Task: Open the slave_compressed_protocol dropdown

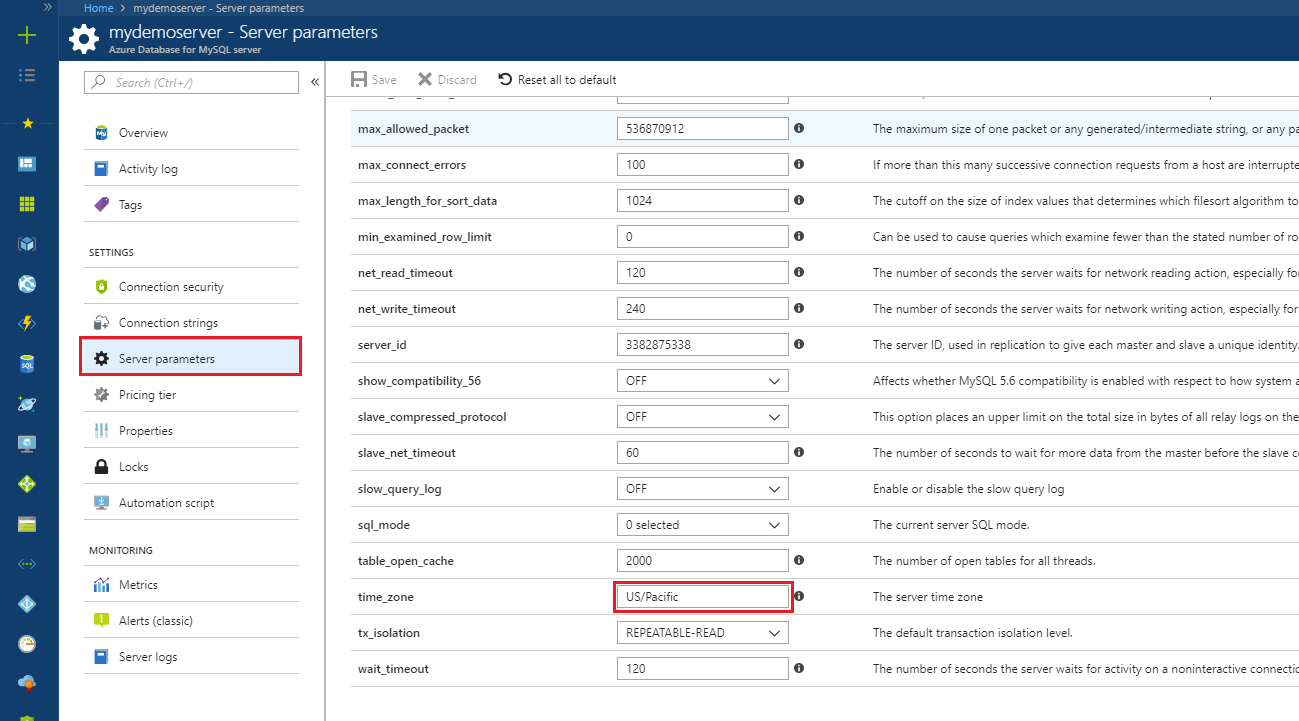Action: tap(703, 417)
